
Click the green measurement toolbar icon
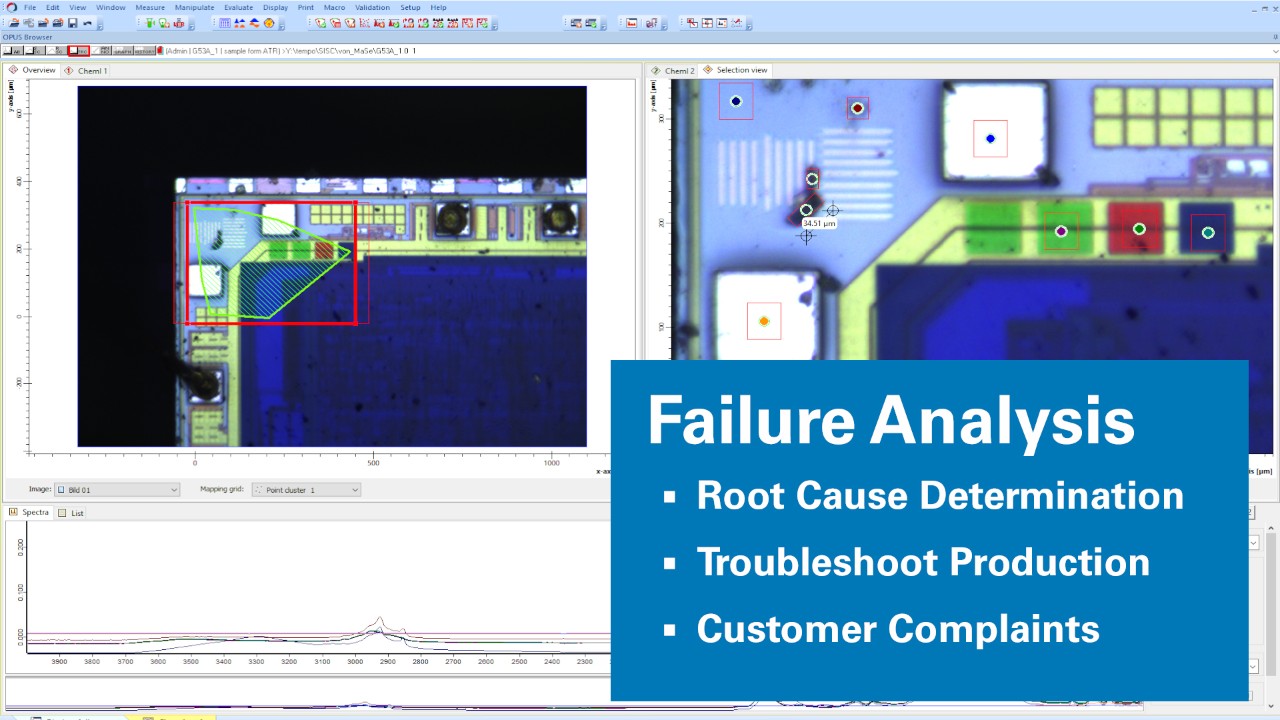(x=150, y=23)
